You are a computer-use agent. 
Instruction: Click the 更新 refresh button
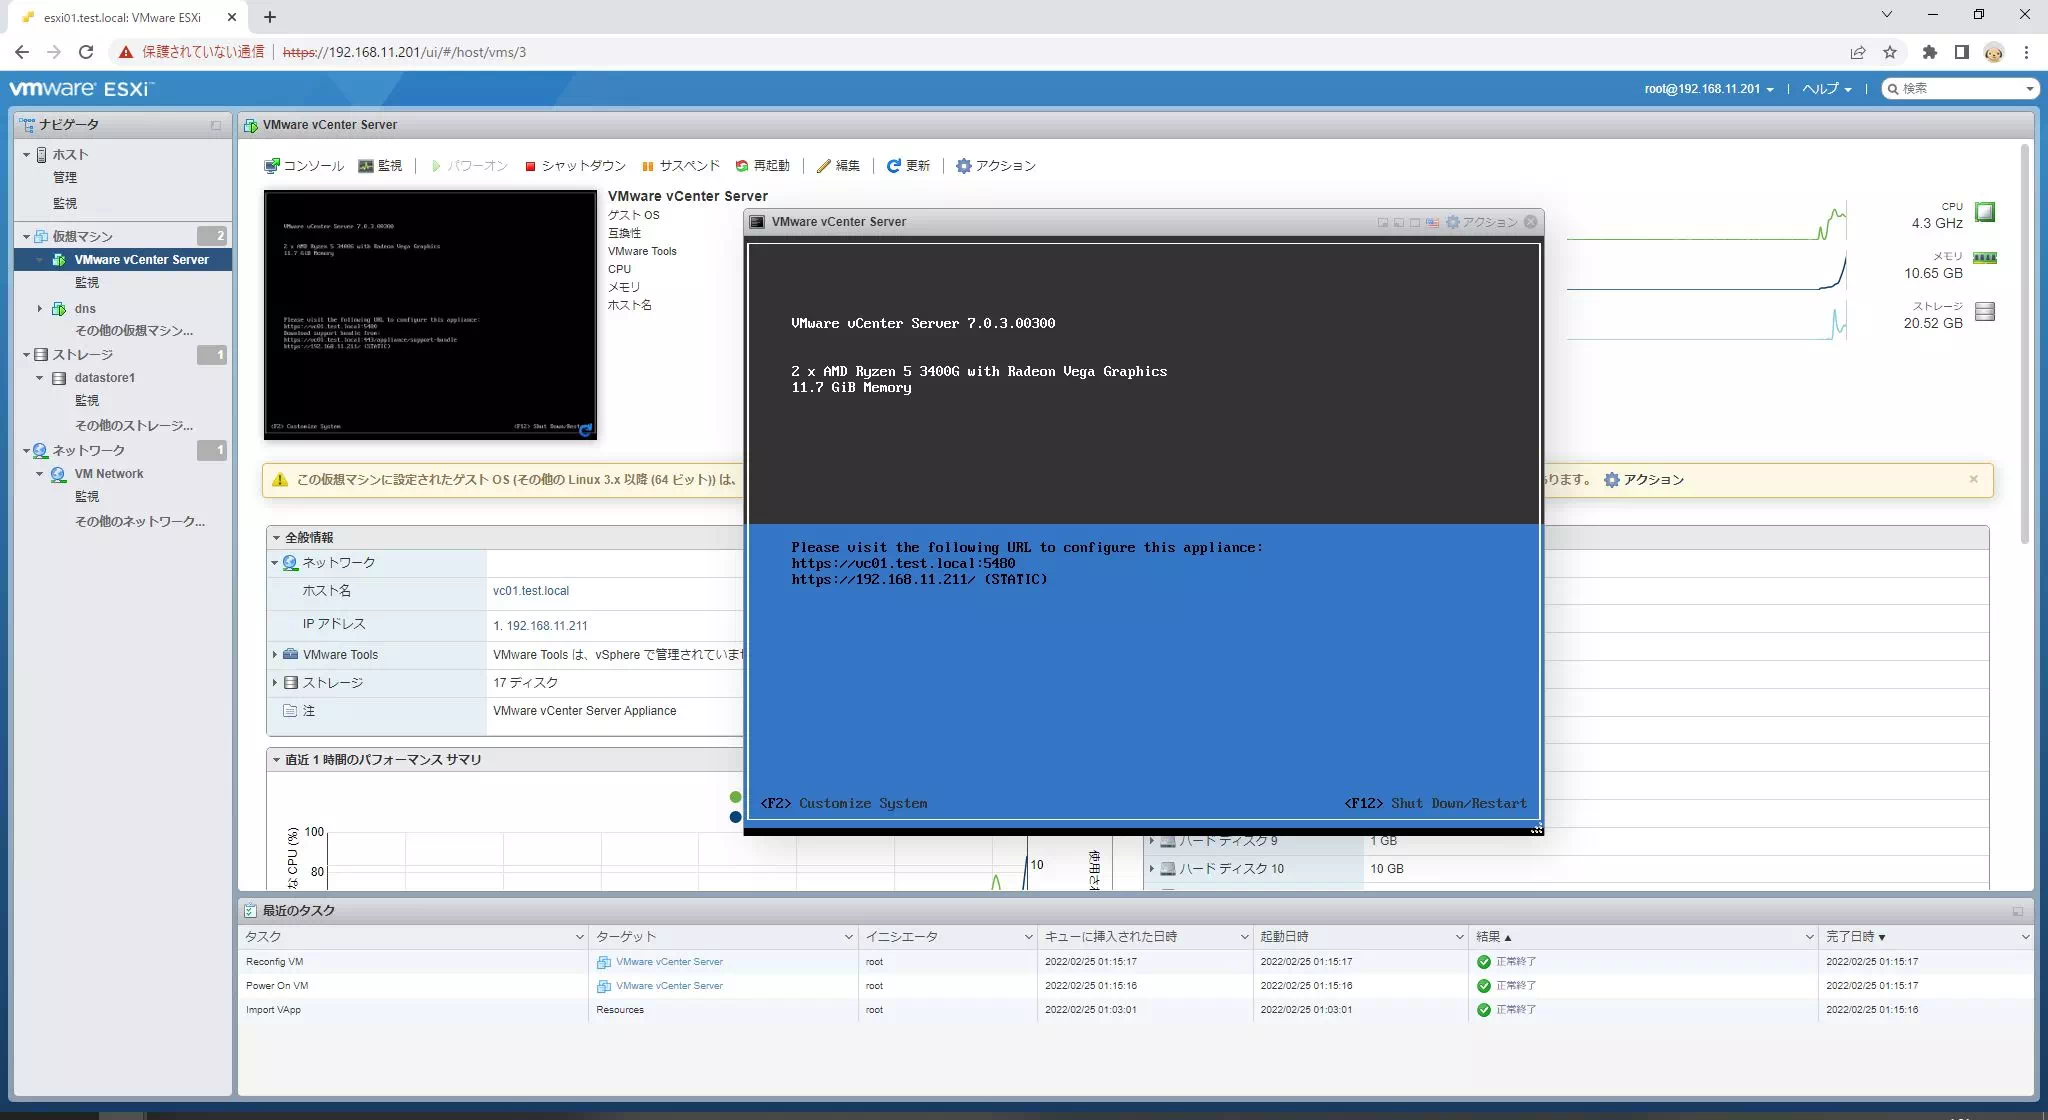coord(908,166)
